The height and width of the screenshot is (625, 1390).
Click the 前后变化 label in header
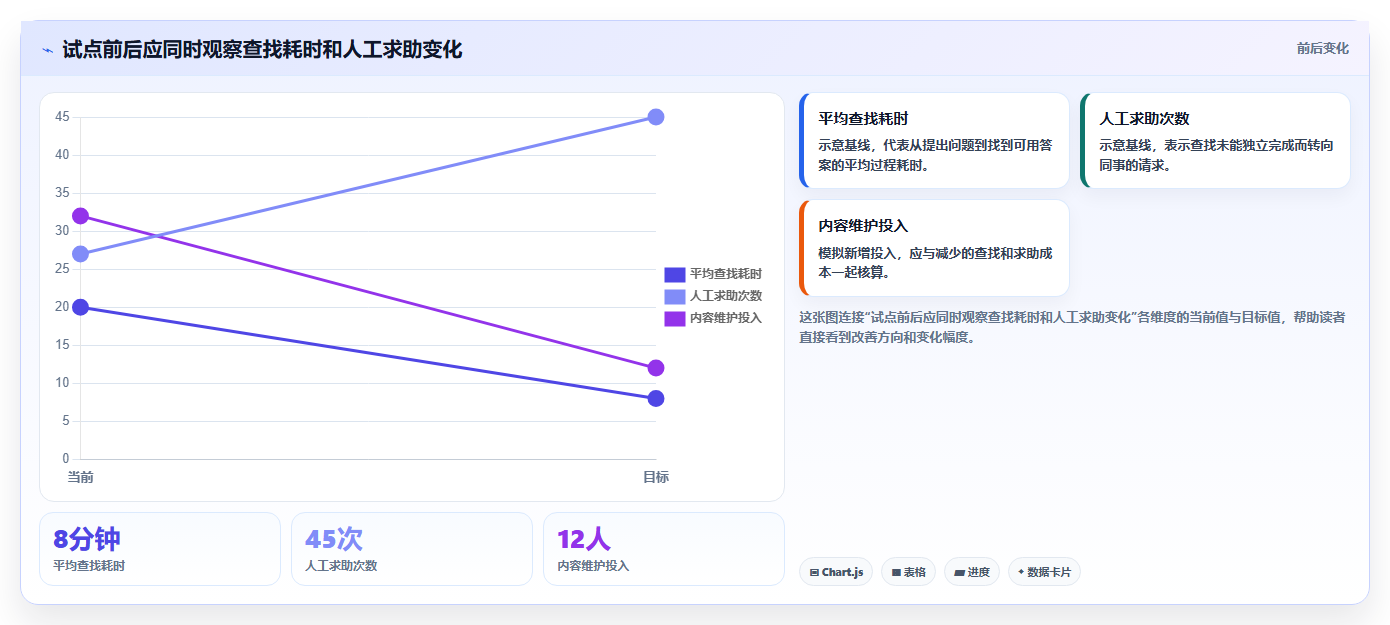1322,48
